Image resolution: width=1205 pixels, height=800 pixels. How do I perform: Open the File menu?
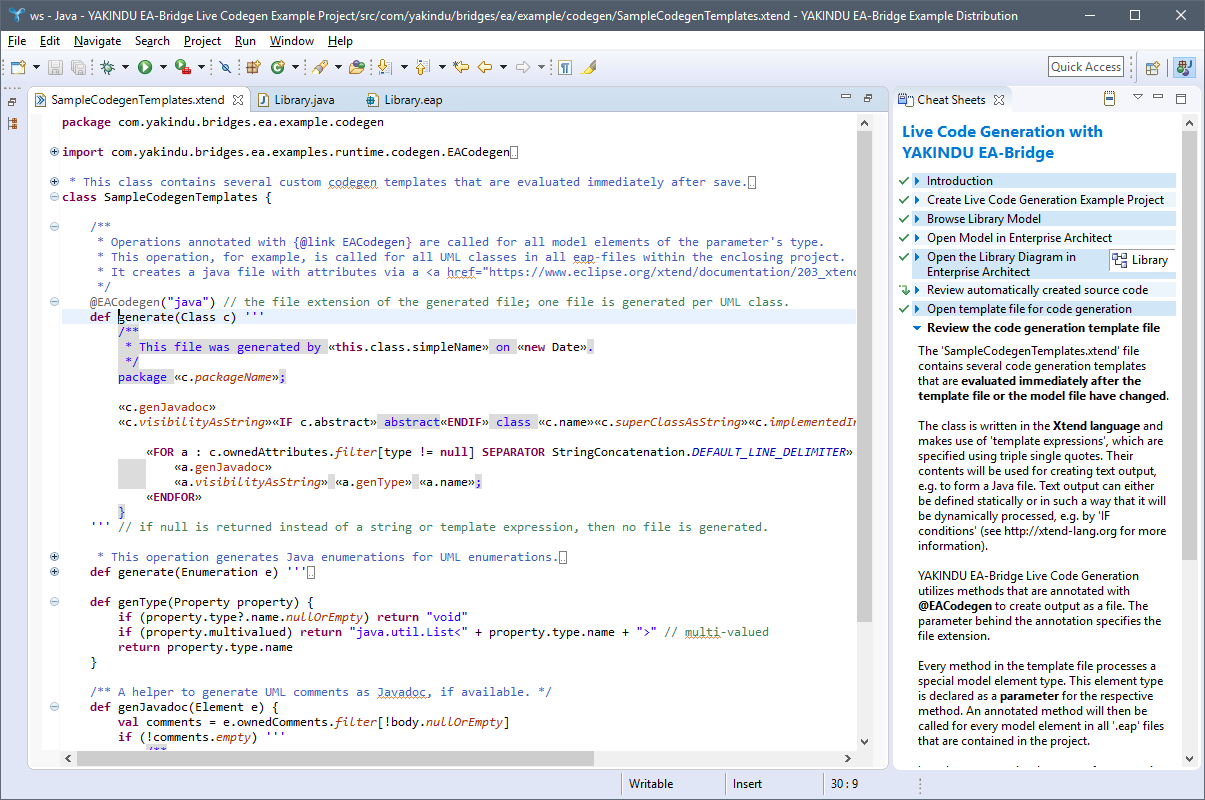[17, 41]
